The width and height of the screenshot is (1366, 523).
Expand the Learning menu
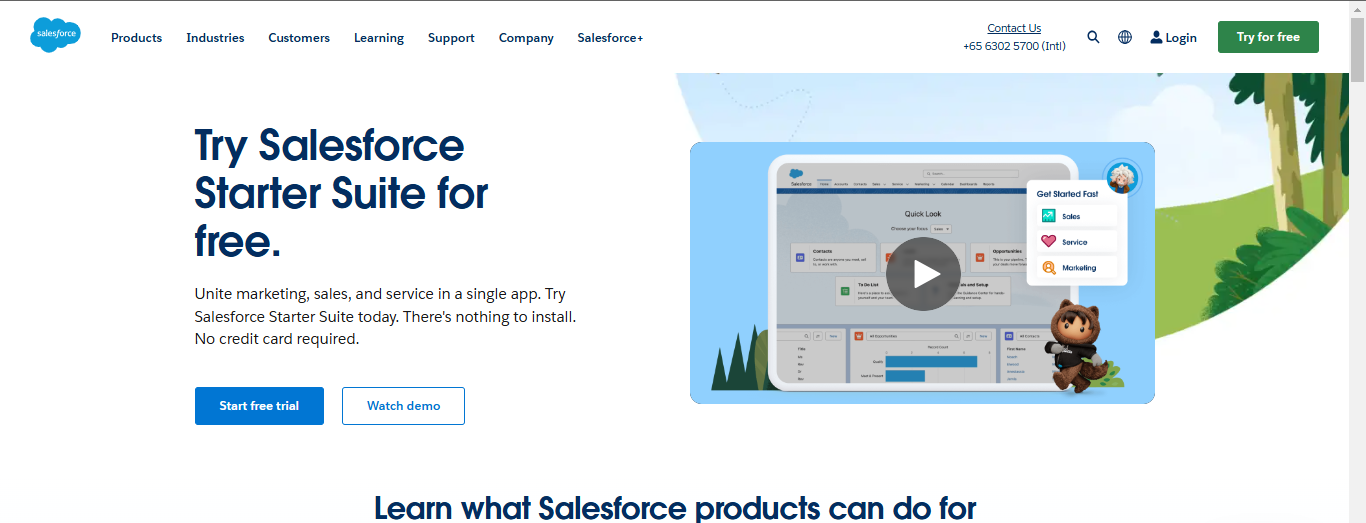tap(379, 38)
